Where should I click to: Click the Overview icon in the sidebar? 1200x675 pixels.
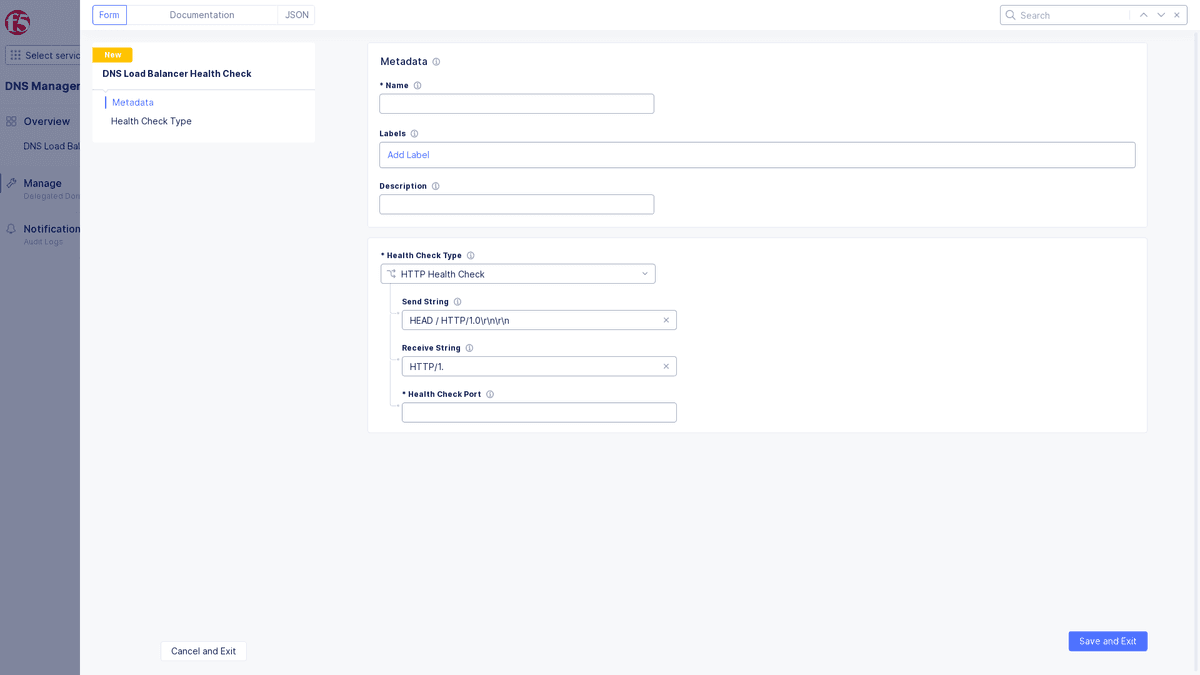[x=12, y=120]
